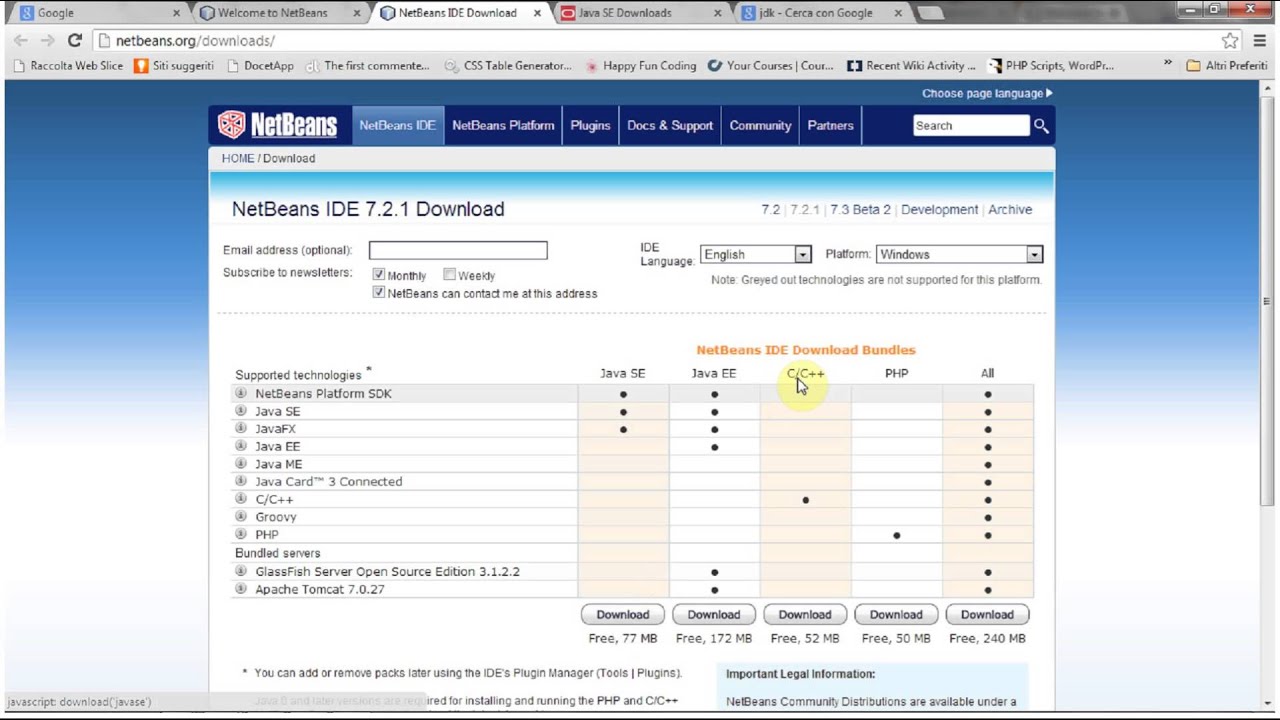Screen dimensions: 1280x720
Task: Toggle the Weekly newsletter checkbox
Action: (x=449, y=274)
